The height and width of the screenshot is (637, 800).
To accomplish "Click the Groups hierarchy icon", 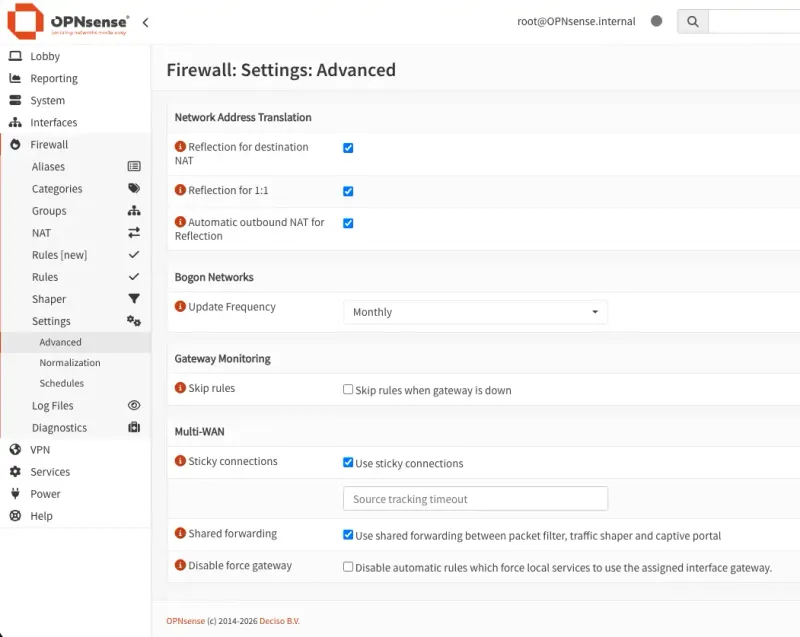I will pyautogui.click(x=132, y=210).
